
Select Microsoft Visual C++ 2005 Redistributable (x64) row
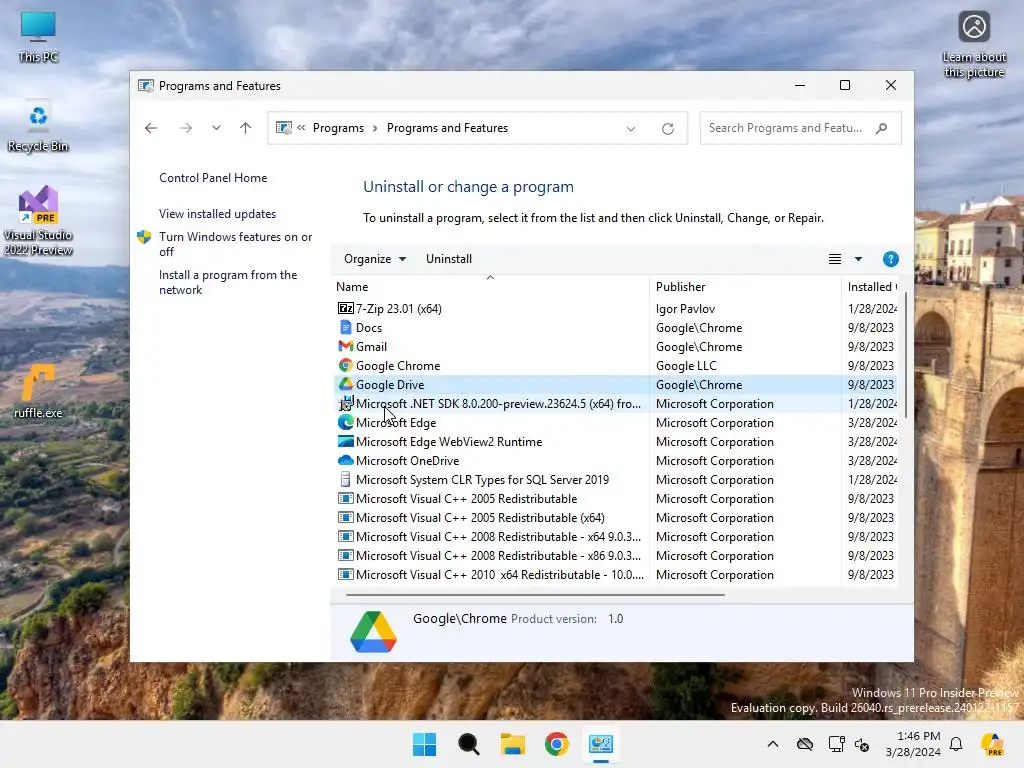(x=614, y=517)
